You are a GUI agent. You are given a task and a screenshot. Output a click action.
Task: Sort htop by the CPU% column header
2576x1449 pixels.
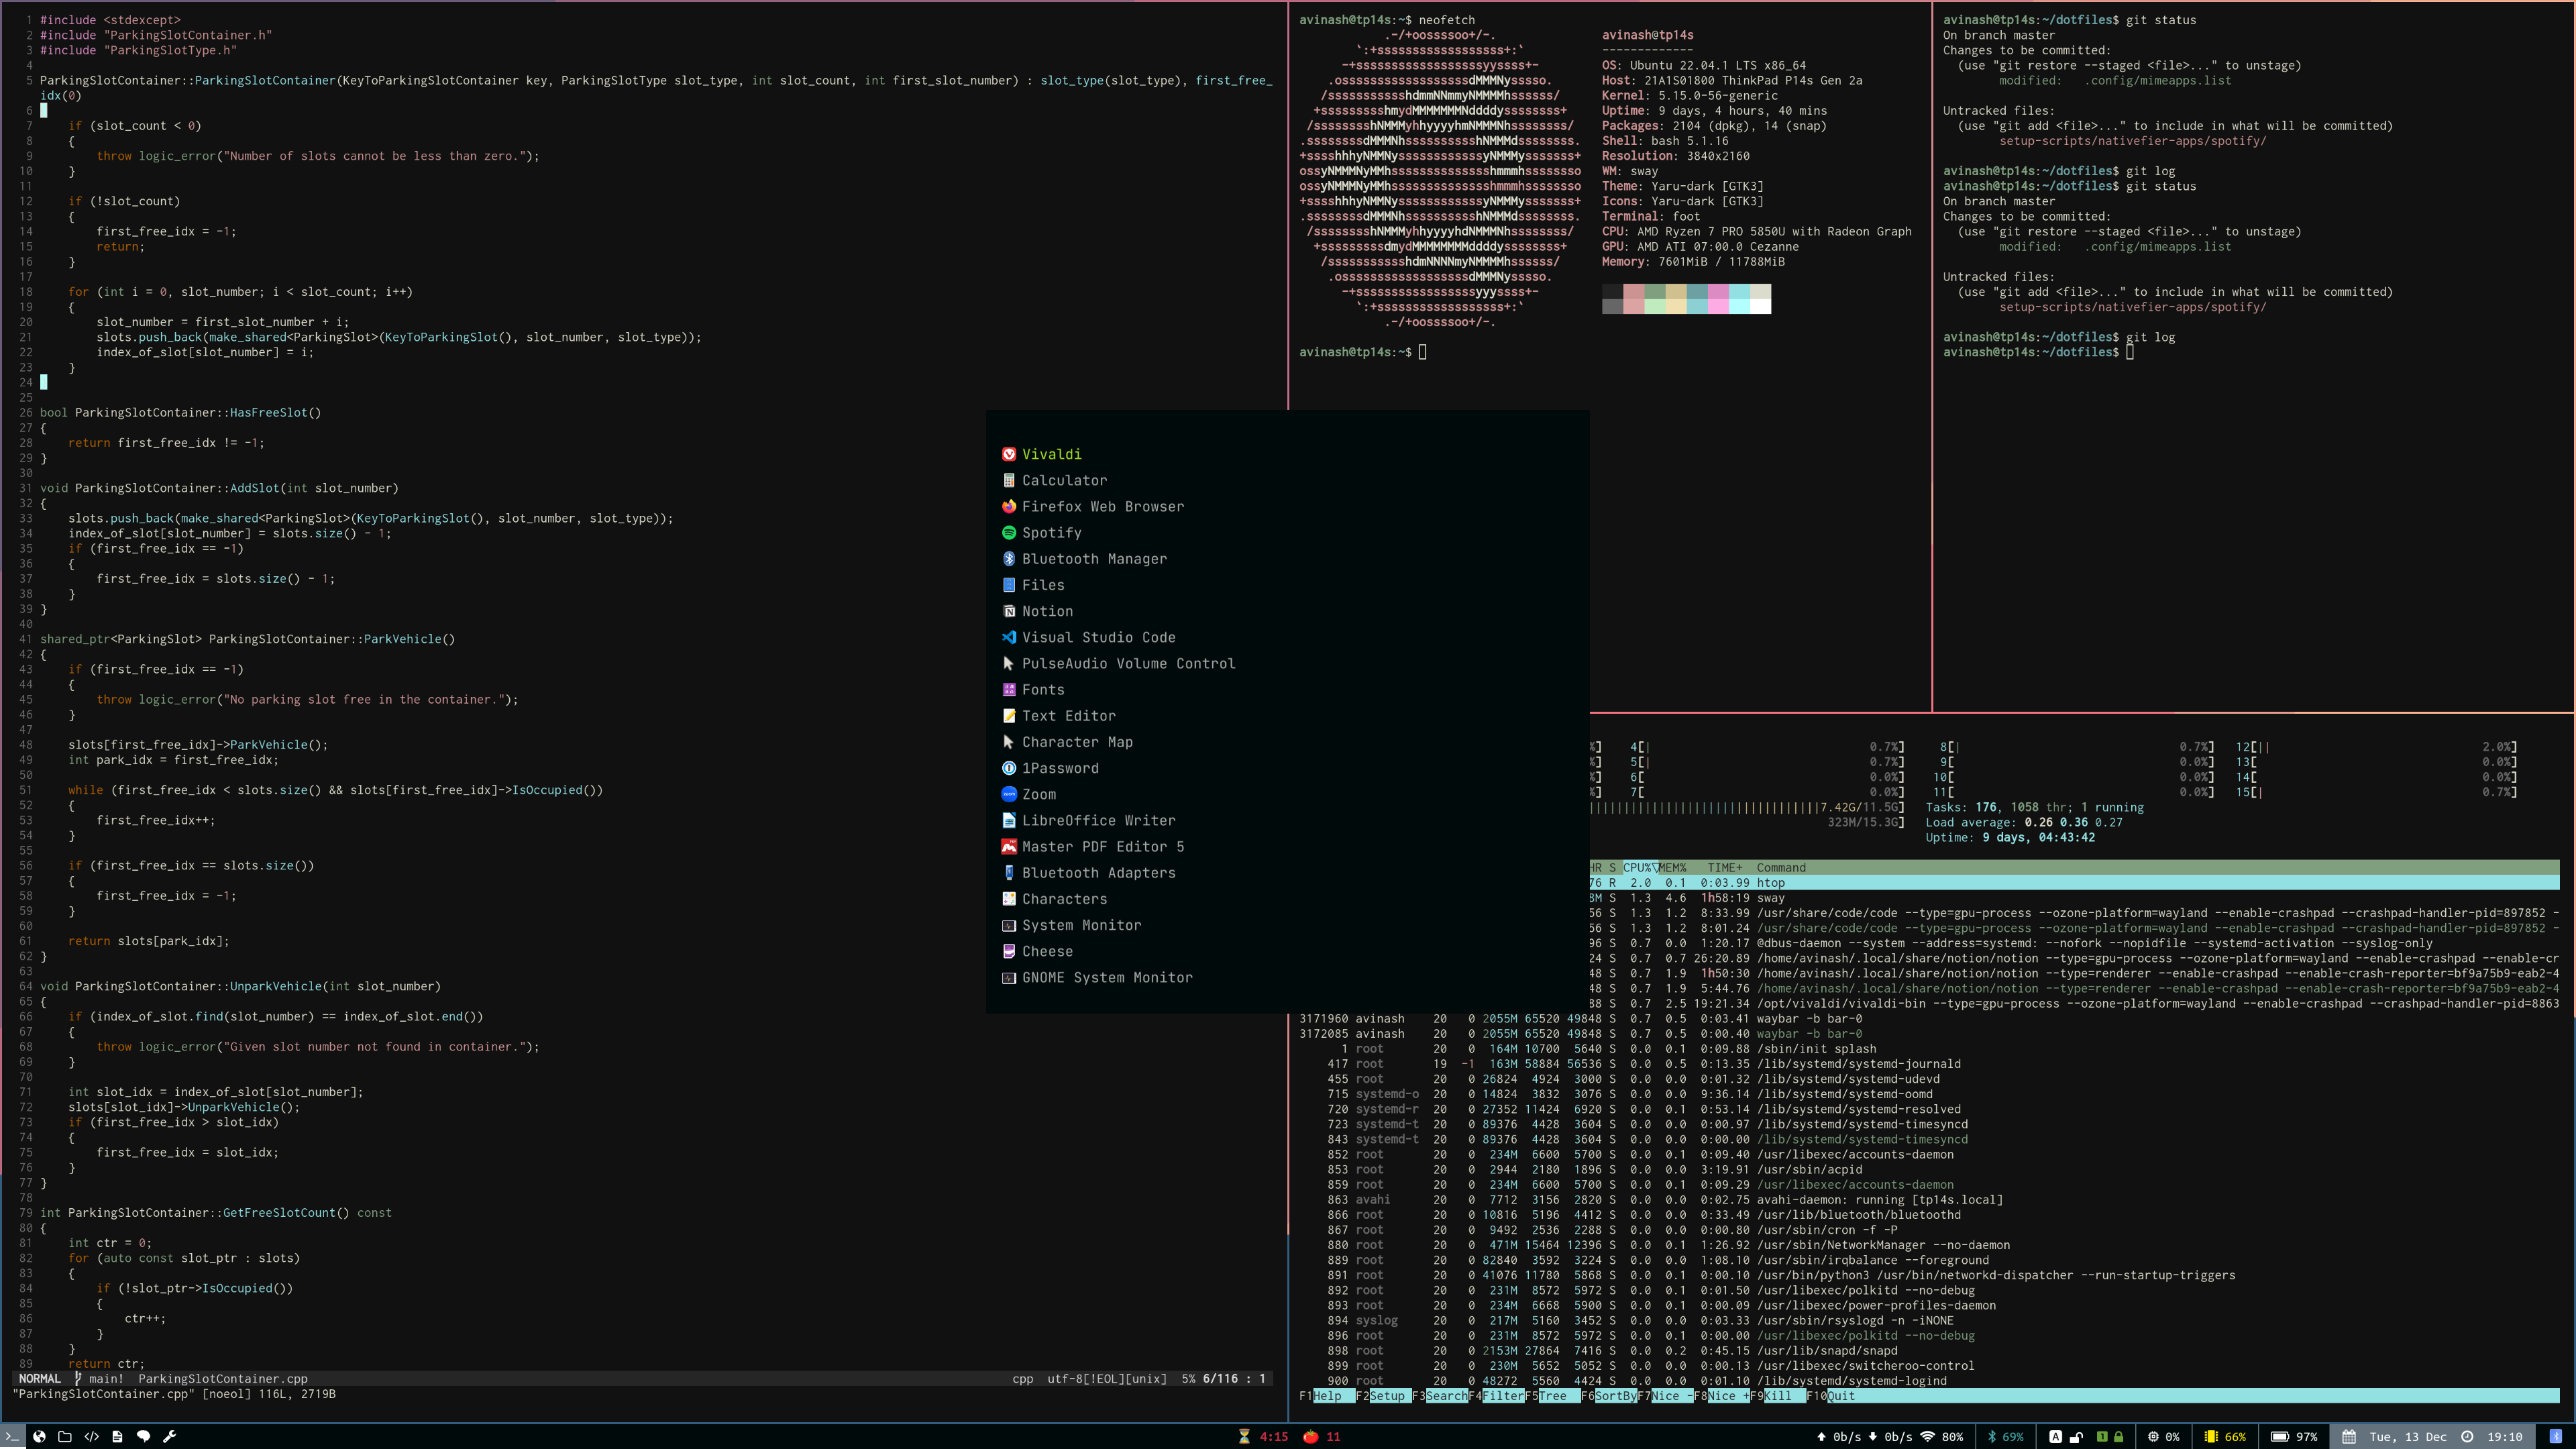[1638, 867]
